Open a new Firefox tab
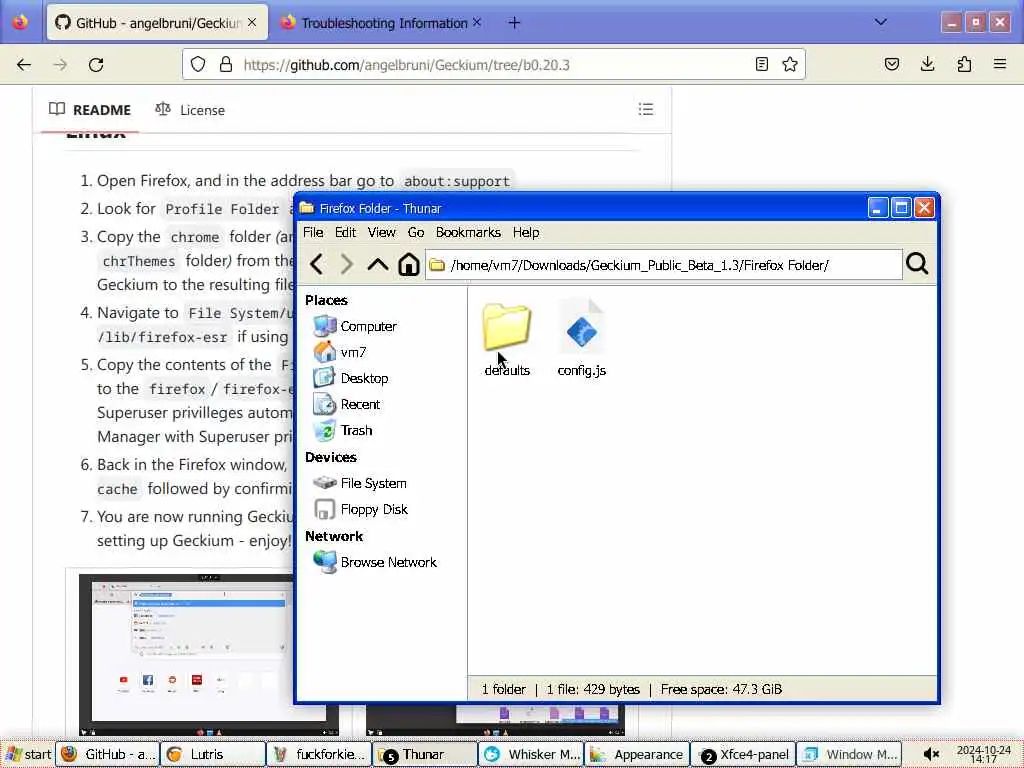Viewport: 1024px width, 768px height. pyautogui.click(x=514, y=23)
